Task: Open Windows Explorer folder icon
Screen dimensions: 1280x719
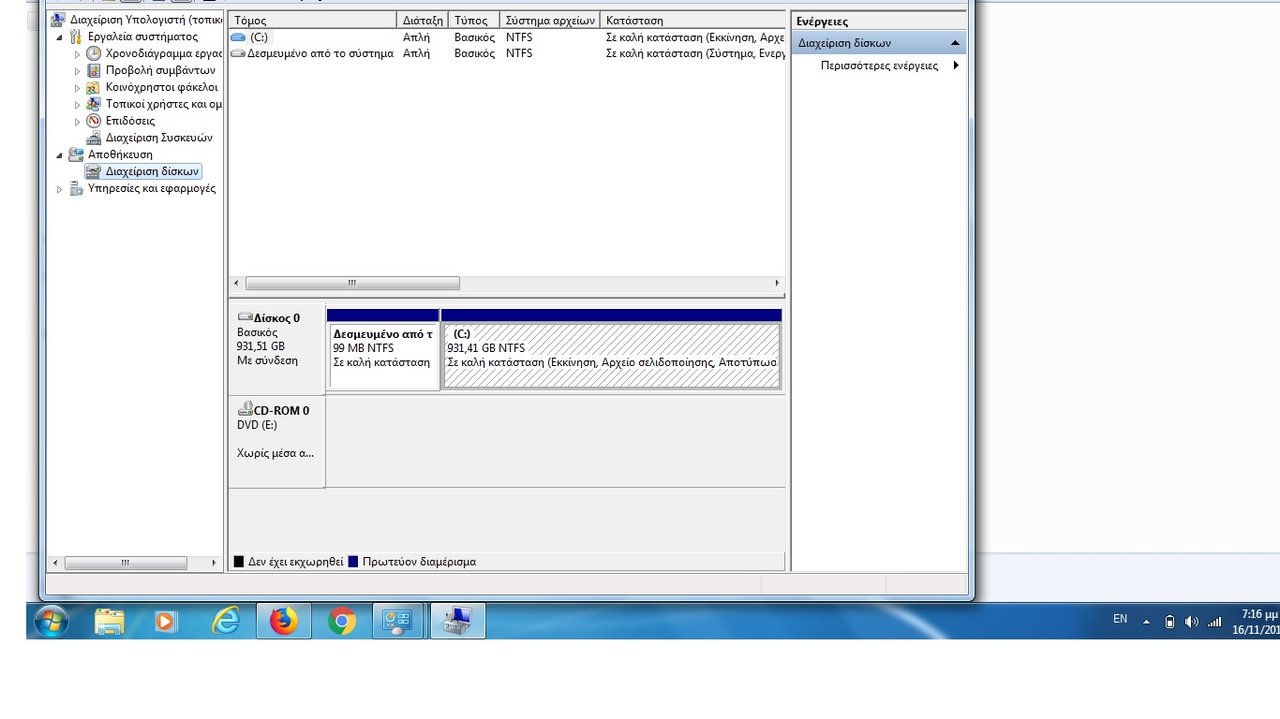Action: [x=109, y=622]
